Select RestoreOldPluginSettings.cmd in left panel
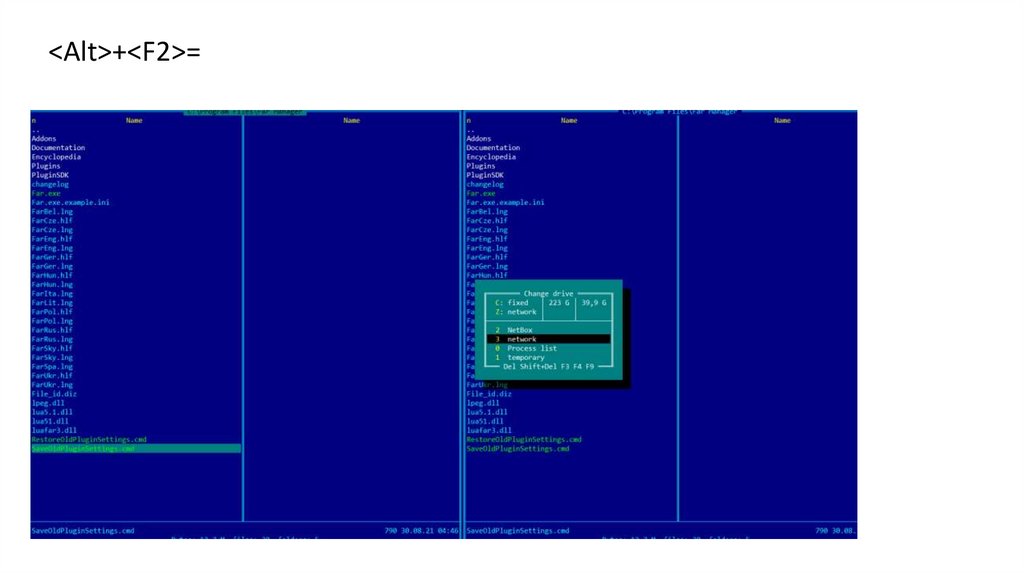Image resolution: width=1024 pixels, height=574 pixels. (89, 440)
